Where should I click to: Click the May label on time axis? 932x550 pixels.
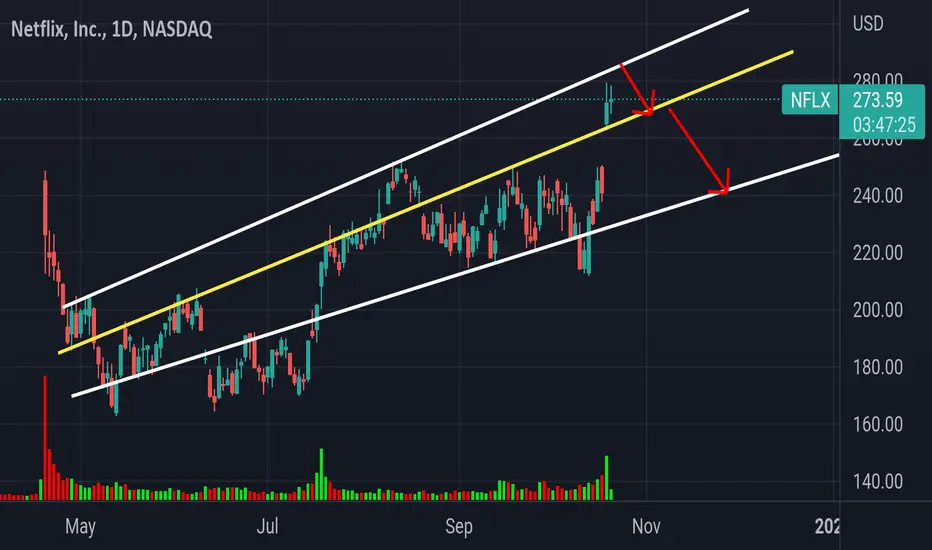click(80, 527)
